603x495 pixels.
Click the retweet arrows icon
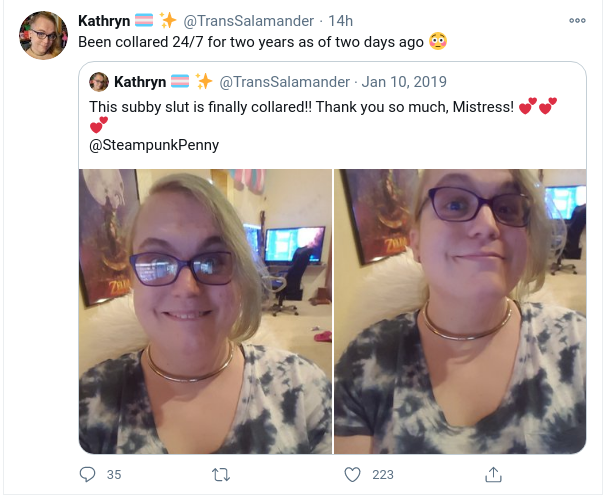point(221,475)
